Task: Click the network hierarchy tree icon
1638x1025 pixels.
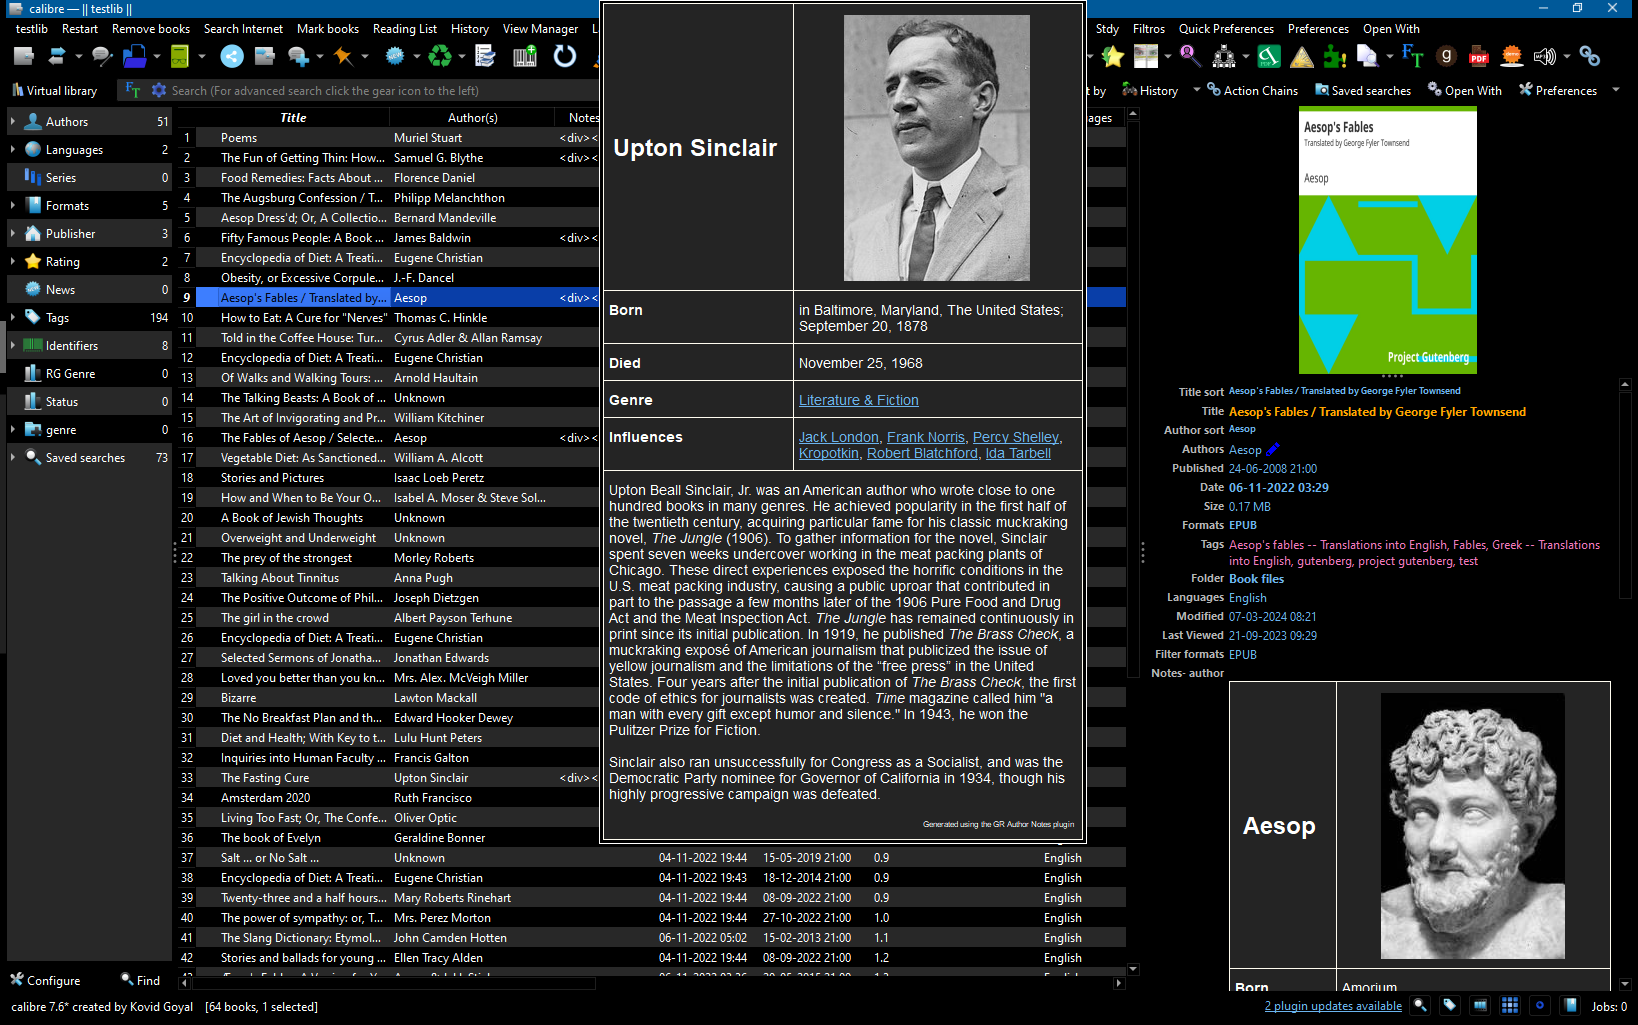Action: click(1224, 57)
